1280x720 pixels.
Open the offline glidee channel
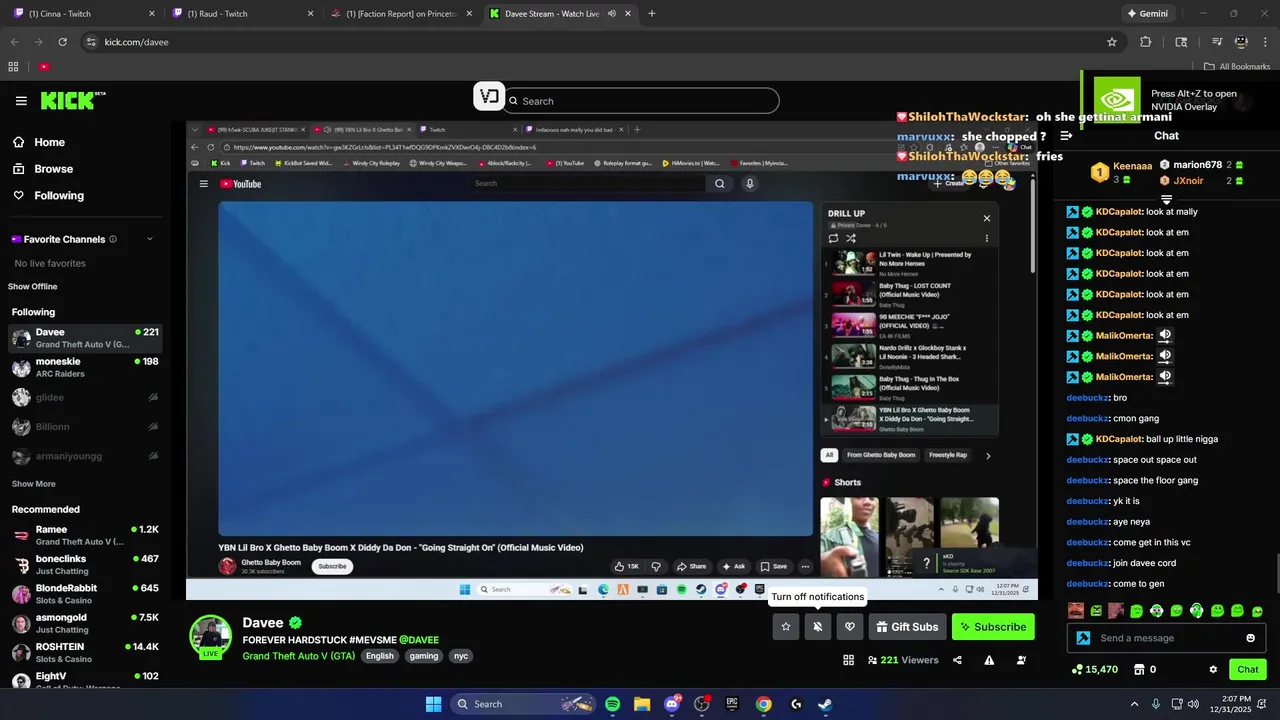tap(85, 397)
